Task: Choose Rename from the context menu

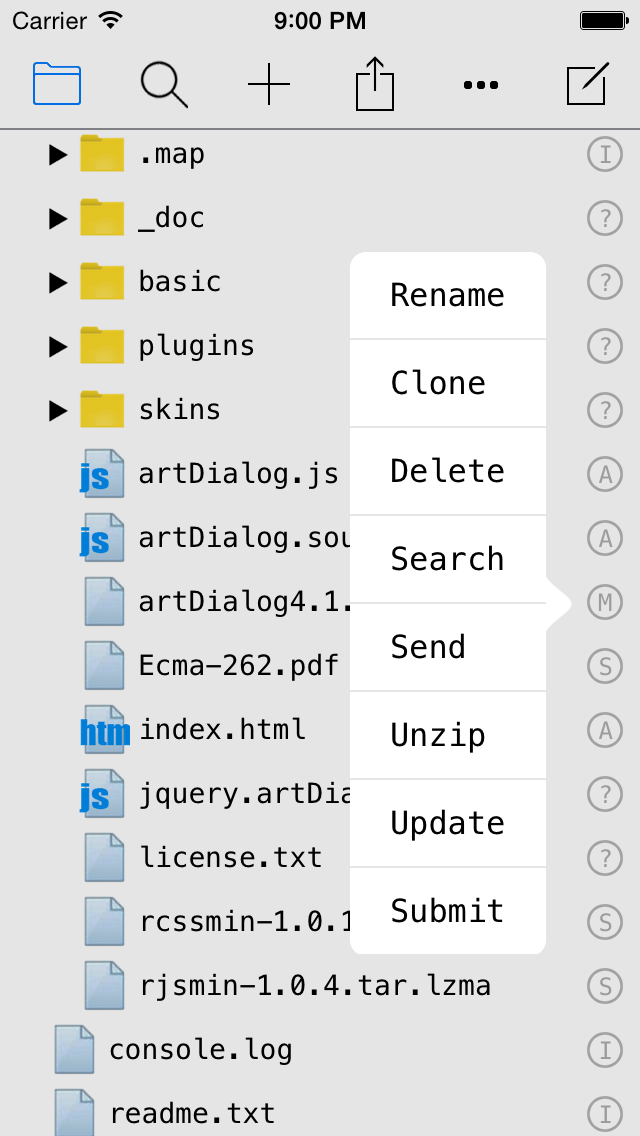Action: coord(447,294)
